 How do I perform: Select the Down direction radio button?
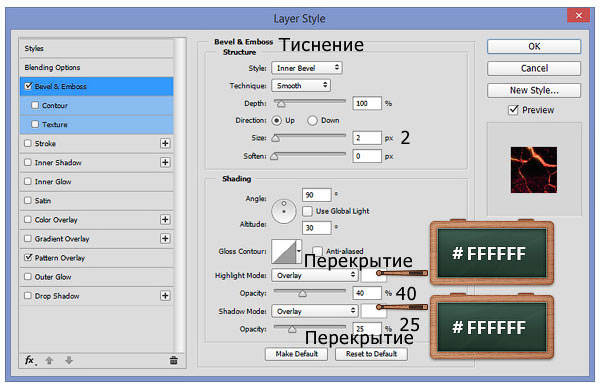tap(312, 121)
